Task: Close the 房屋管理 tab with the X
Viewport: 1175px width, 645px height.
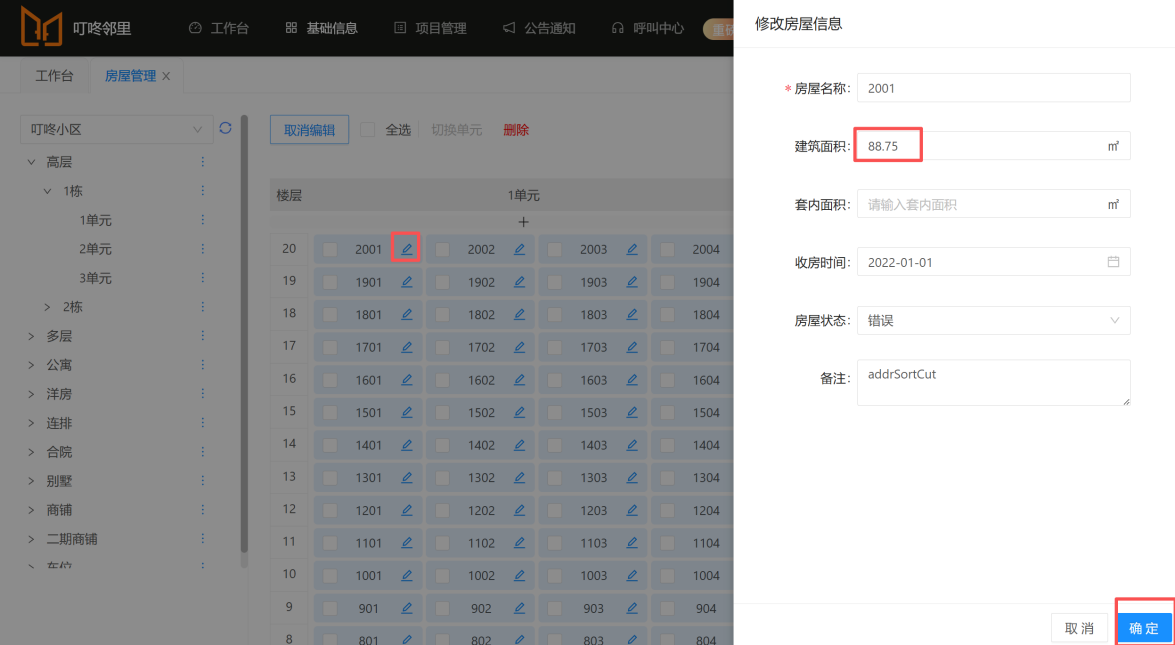Action: pyautogui.click(x=166, y=76)
